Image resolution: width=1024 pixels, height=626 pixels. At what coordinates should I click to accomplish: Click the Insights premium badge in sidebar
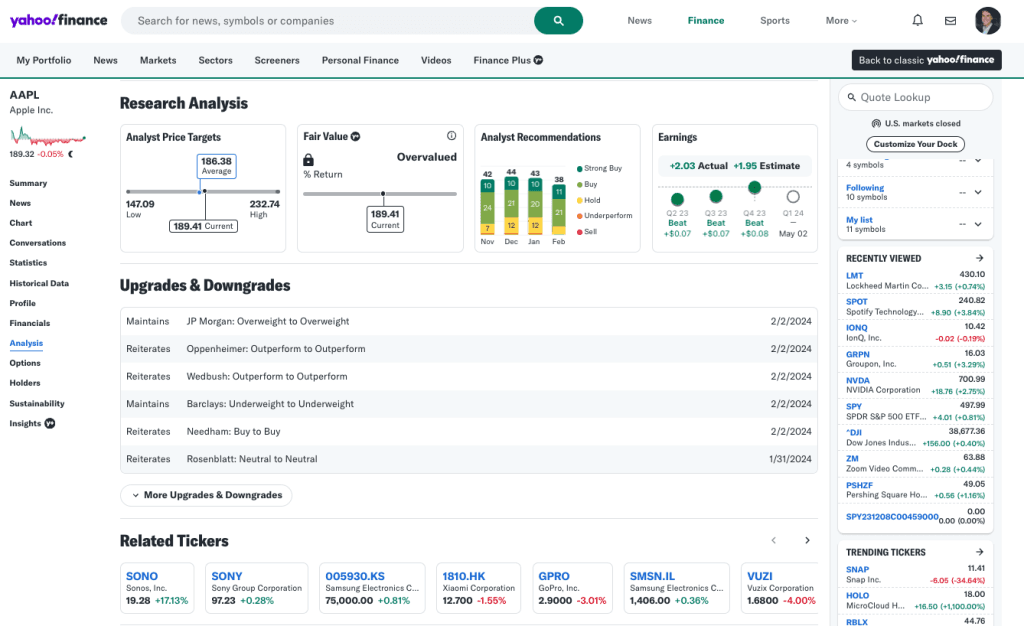(50, 423)
